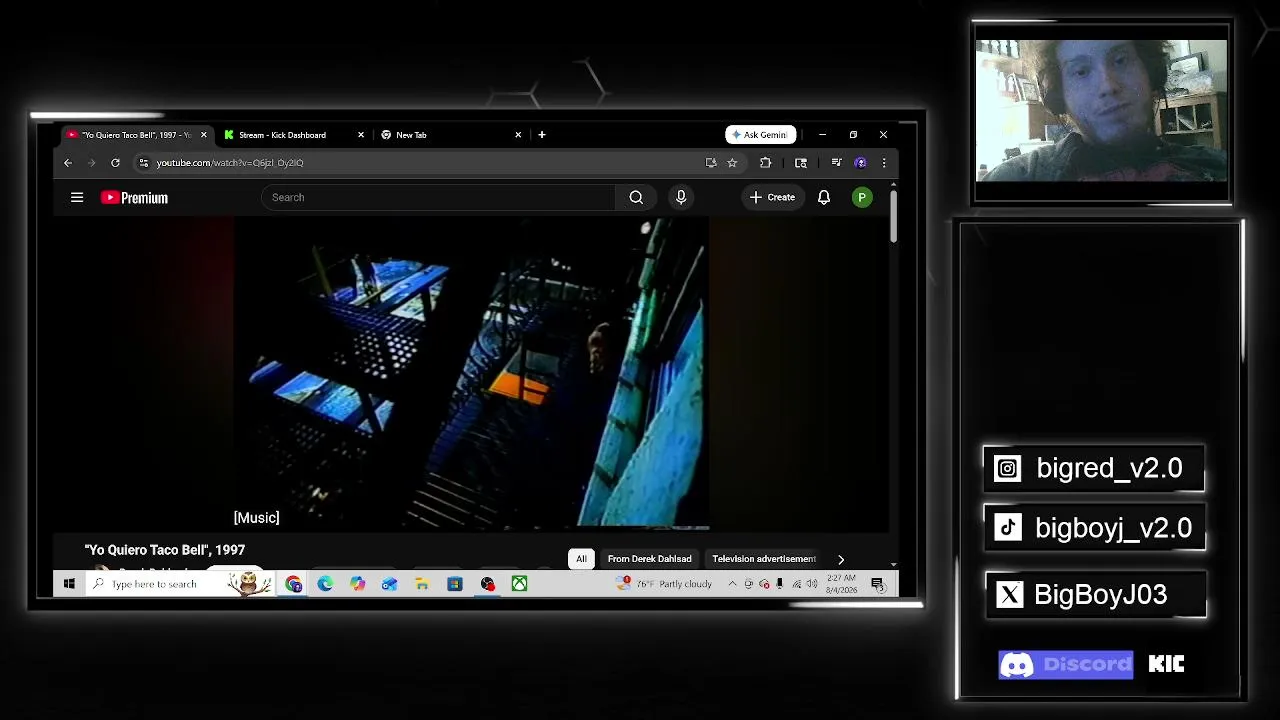This screenshot has height=720, width=1280.
Task: Launch Microsoft Edge from the taskbar
Action: tap(325, 584)
